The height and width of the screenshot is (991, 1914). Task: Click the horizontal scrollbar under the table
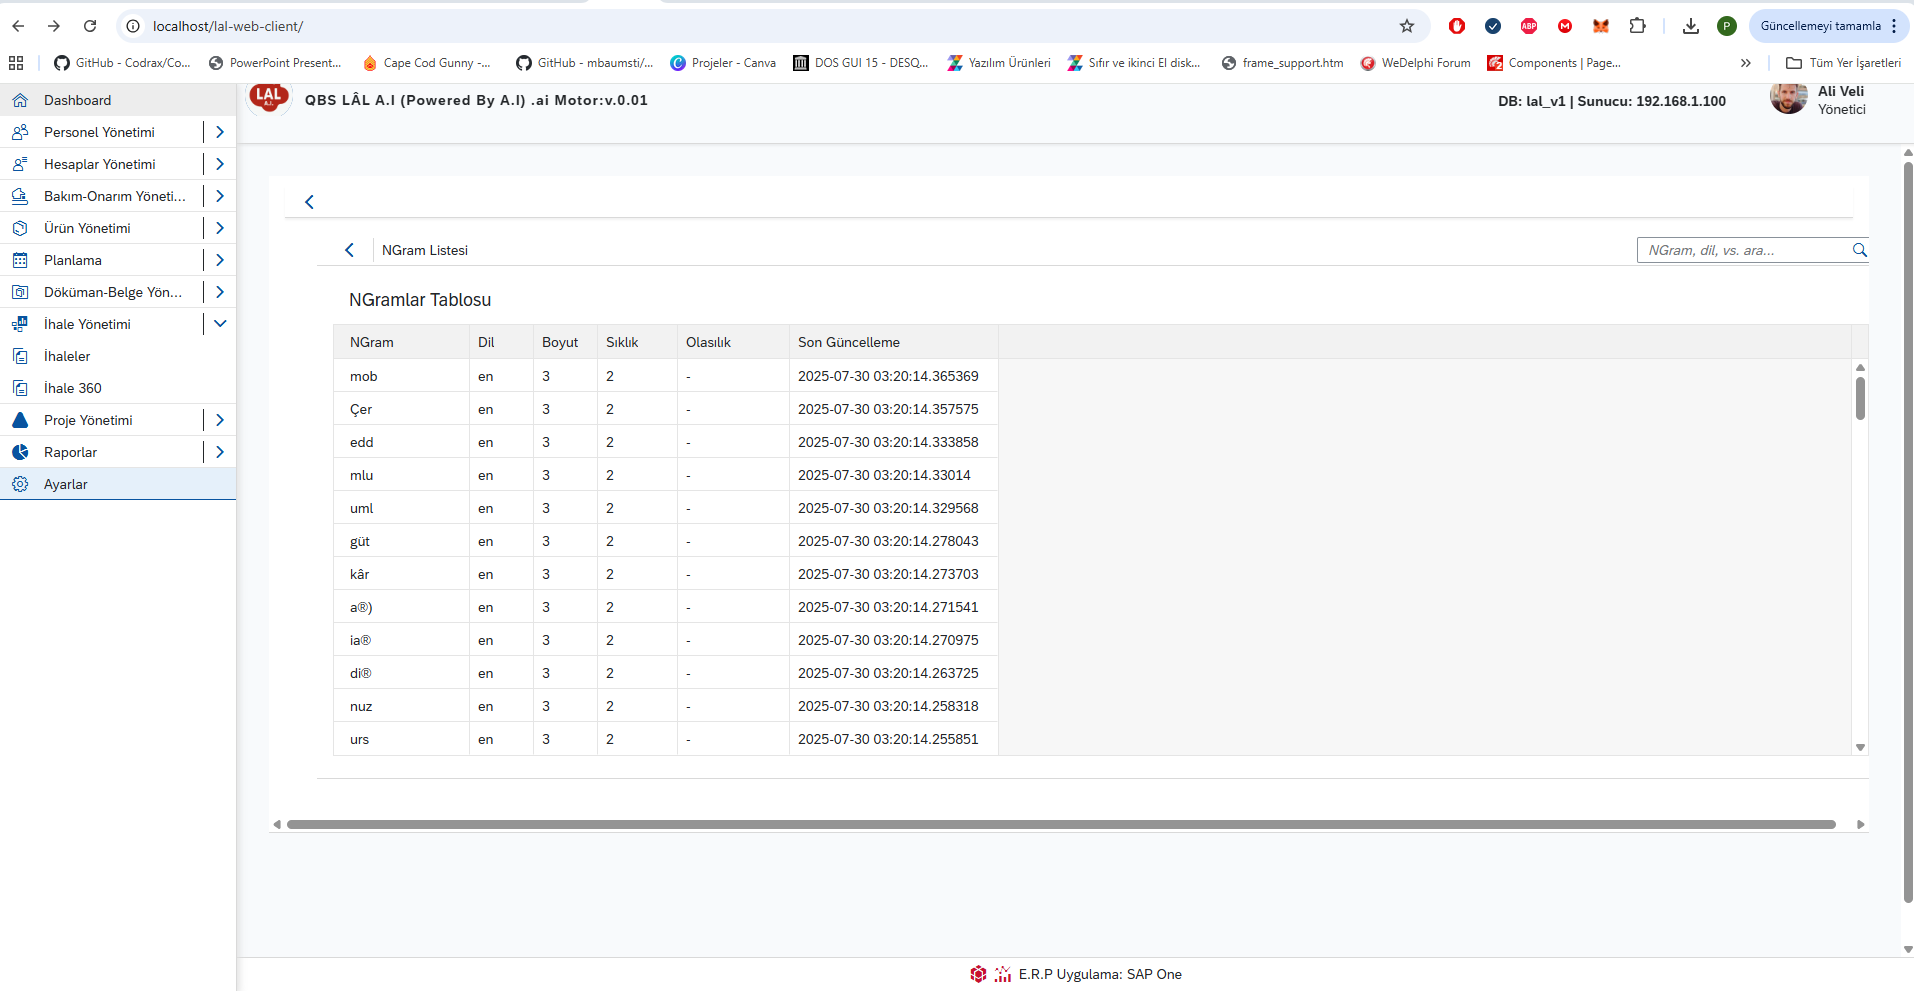[1060, 825]
